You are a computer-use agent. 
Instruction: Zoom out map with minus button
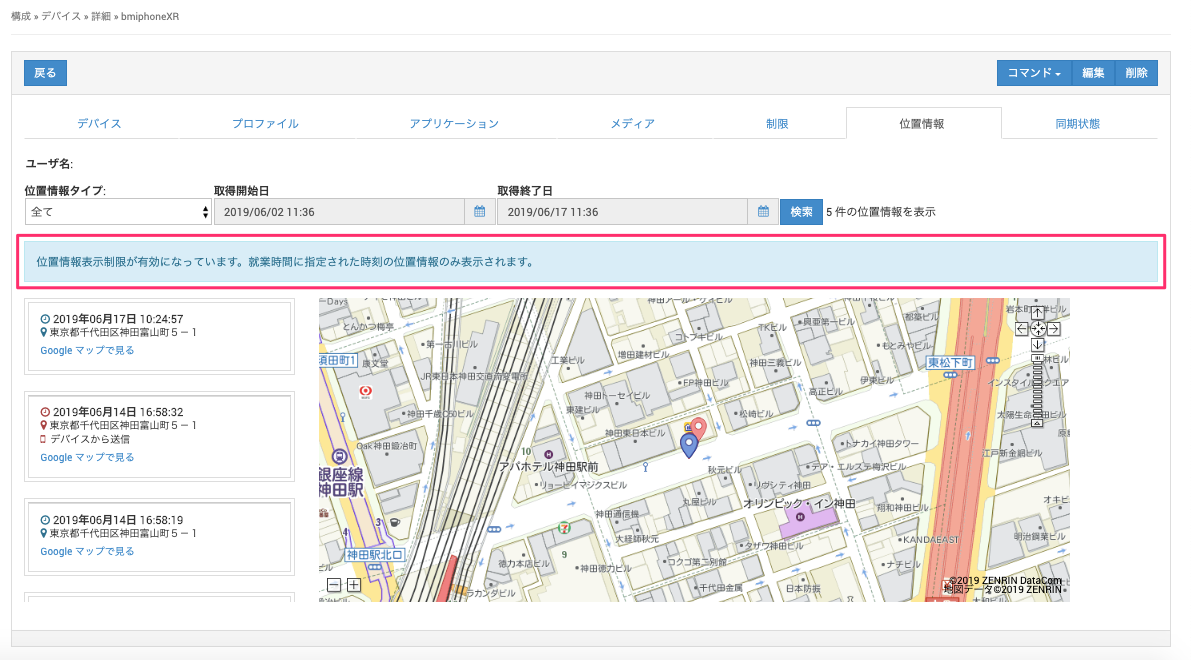pos(334,585)
